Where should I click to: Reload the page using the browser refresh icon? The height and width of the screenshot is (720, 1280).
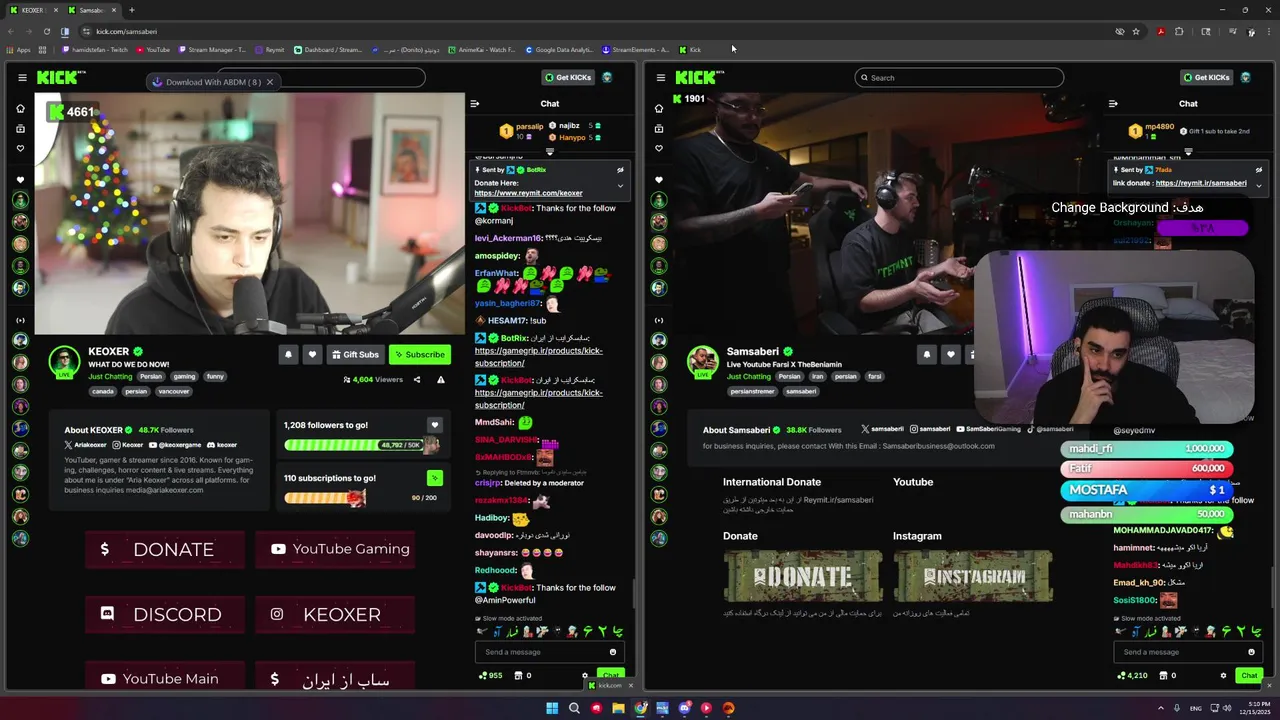tap(46, 31)
